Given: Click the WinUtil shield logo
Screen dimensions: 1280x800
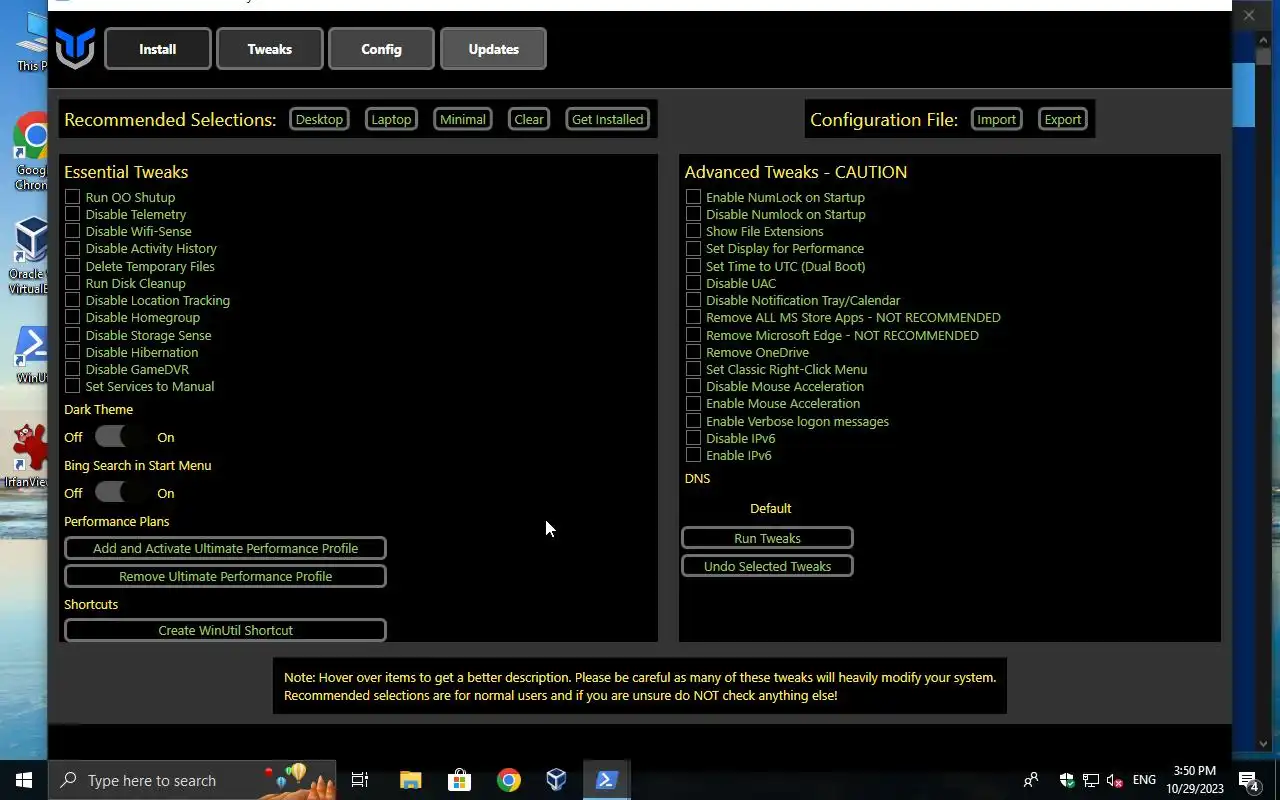Looking at the screenshot, I should coord(75,48).
